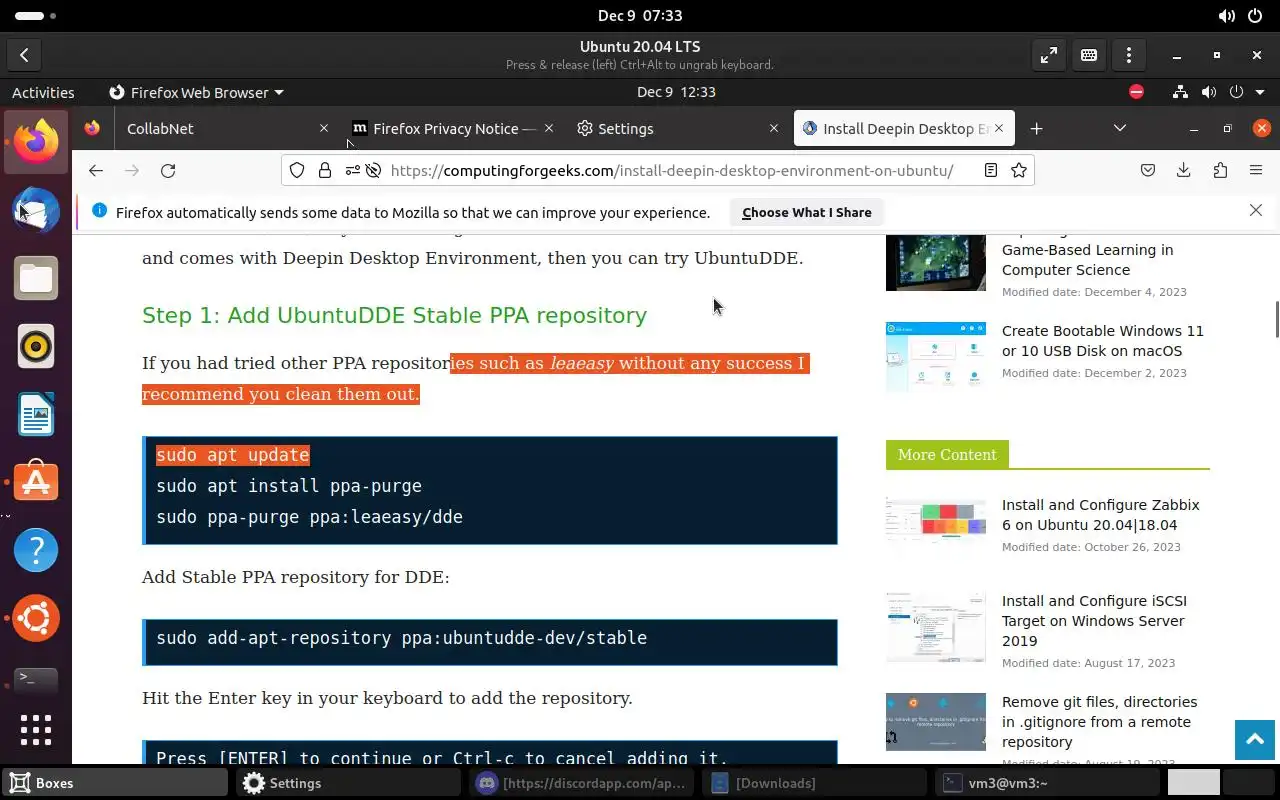Open the site permissions icon in address bar
This screenshot has width=1280, height=800.
[x=352, y=170]
